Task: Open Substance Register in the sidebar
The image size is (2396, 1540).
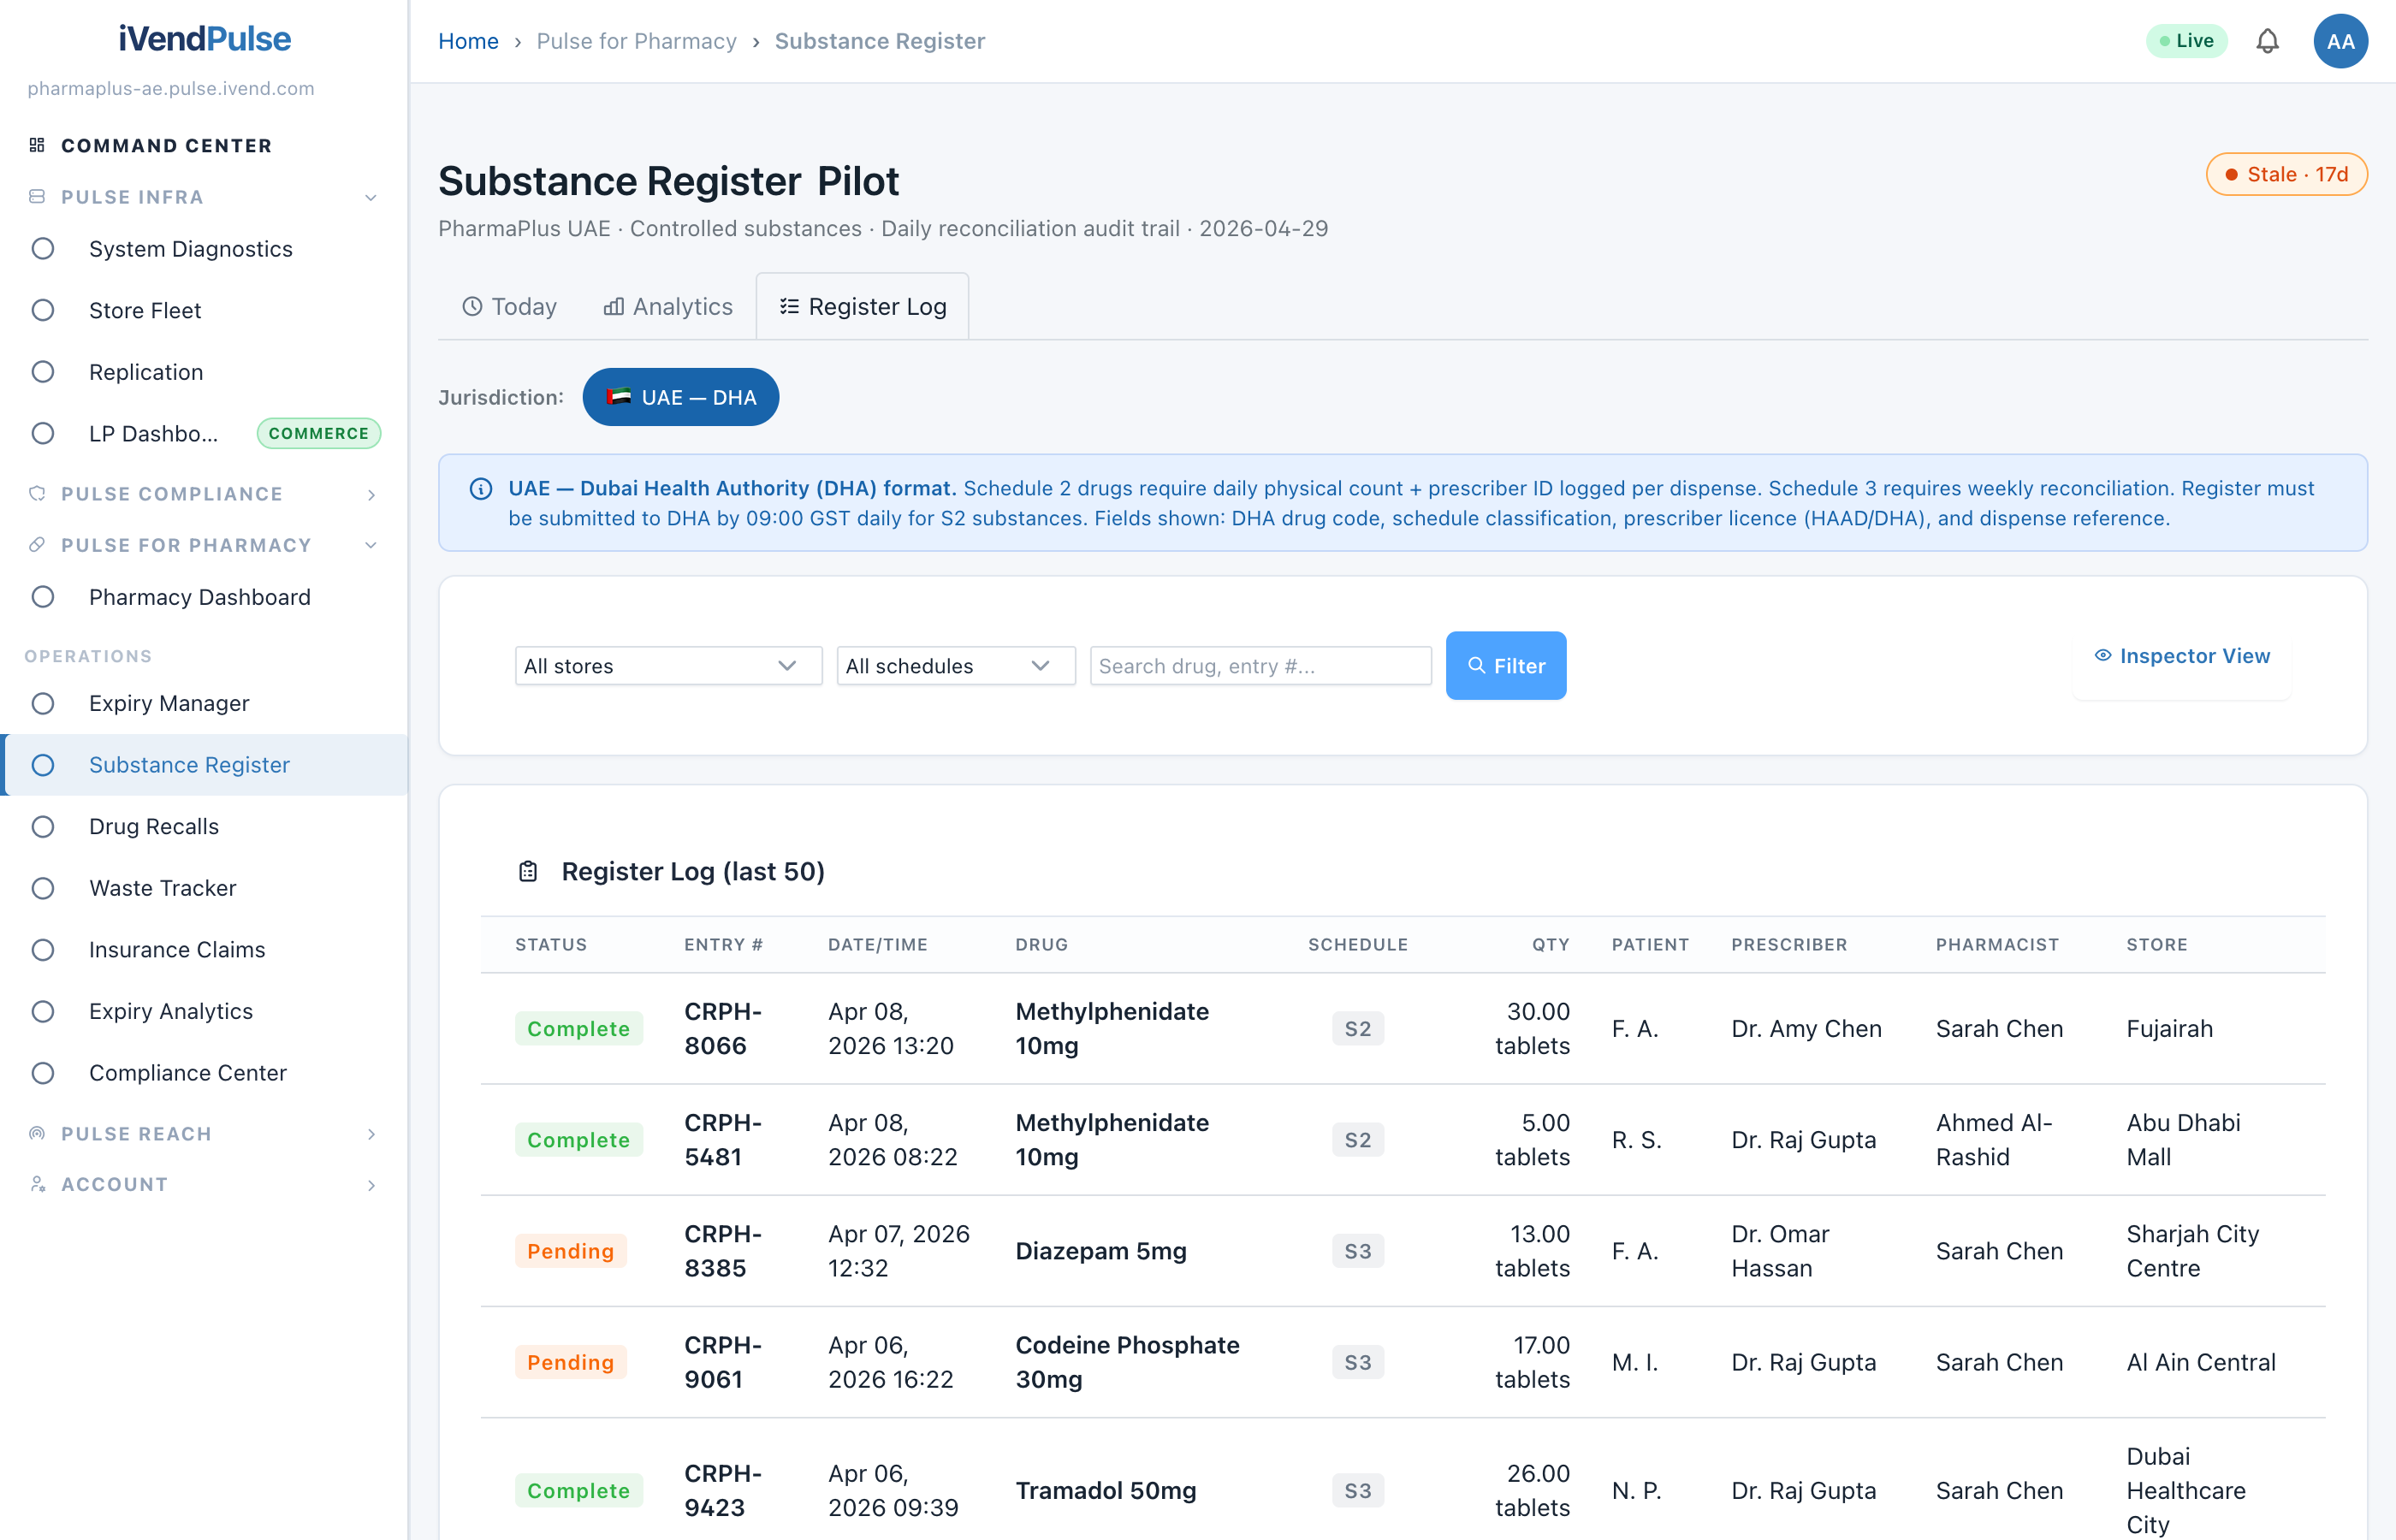Action: click(205, 764)
